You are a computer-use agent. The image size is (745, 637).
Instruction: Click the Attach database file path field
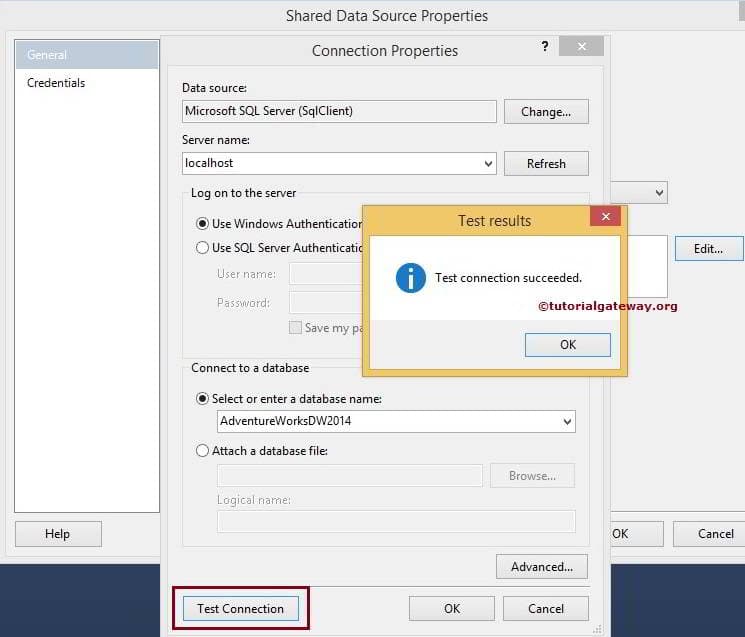(x=350, y=476)
